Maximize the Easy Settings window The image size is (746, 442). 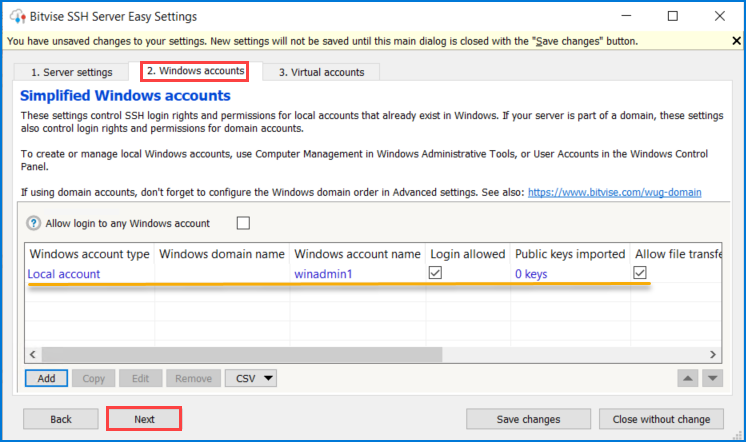coord(673,16)
